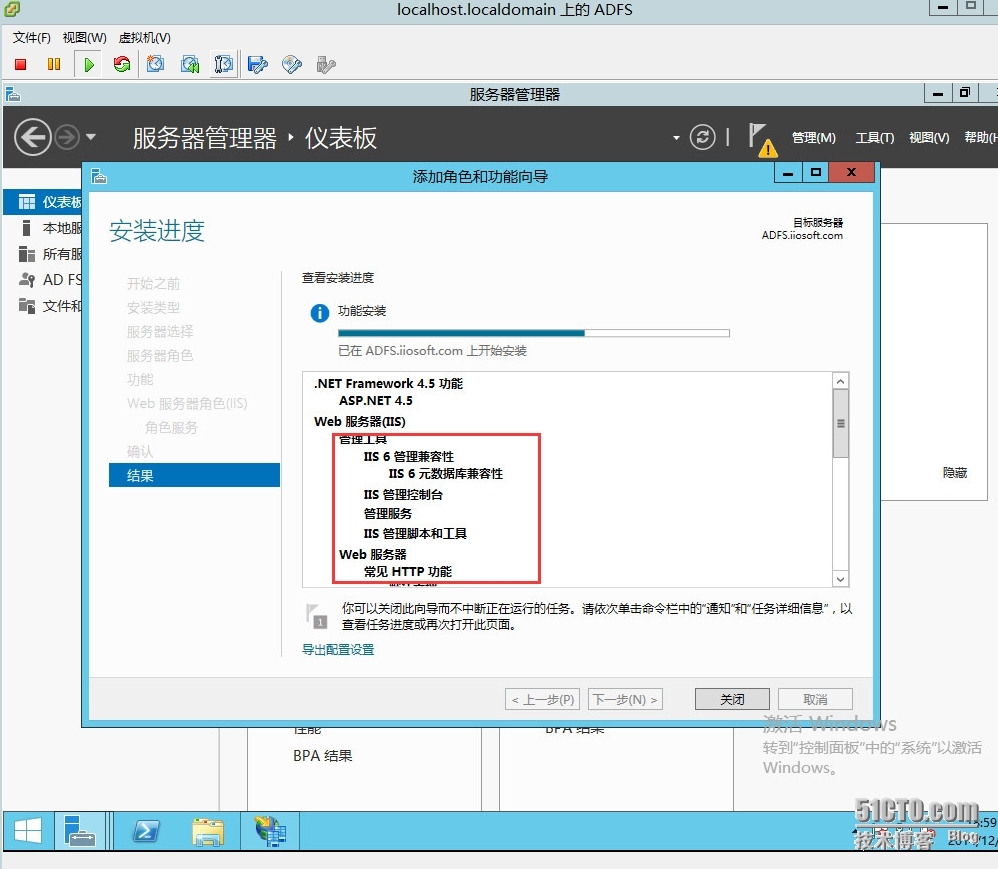Select the local server sidebar icon
The height and width of the screenshot is (869, 998).
point(26,228)
